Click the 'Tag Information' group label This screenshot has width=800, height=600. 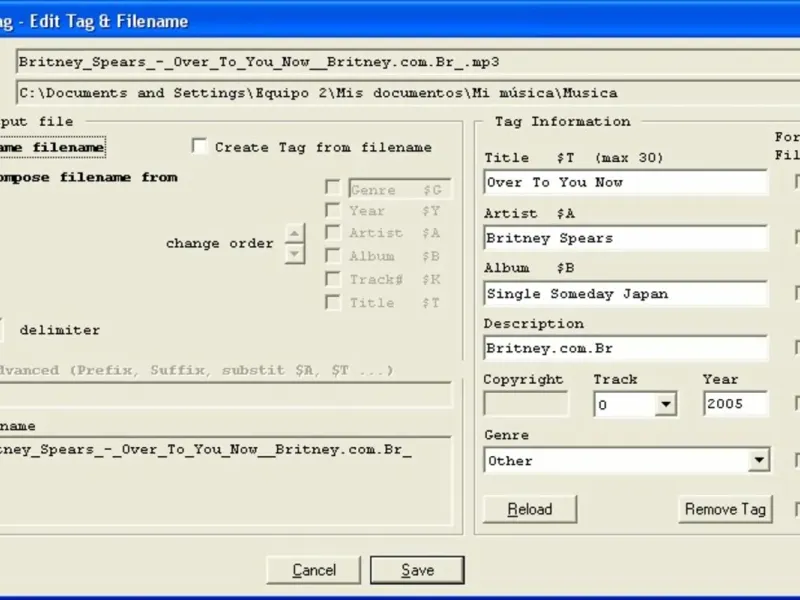(562, 121)
